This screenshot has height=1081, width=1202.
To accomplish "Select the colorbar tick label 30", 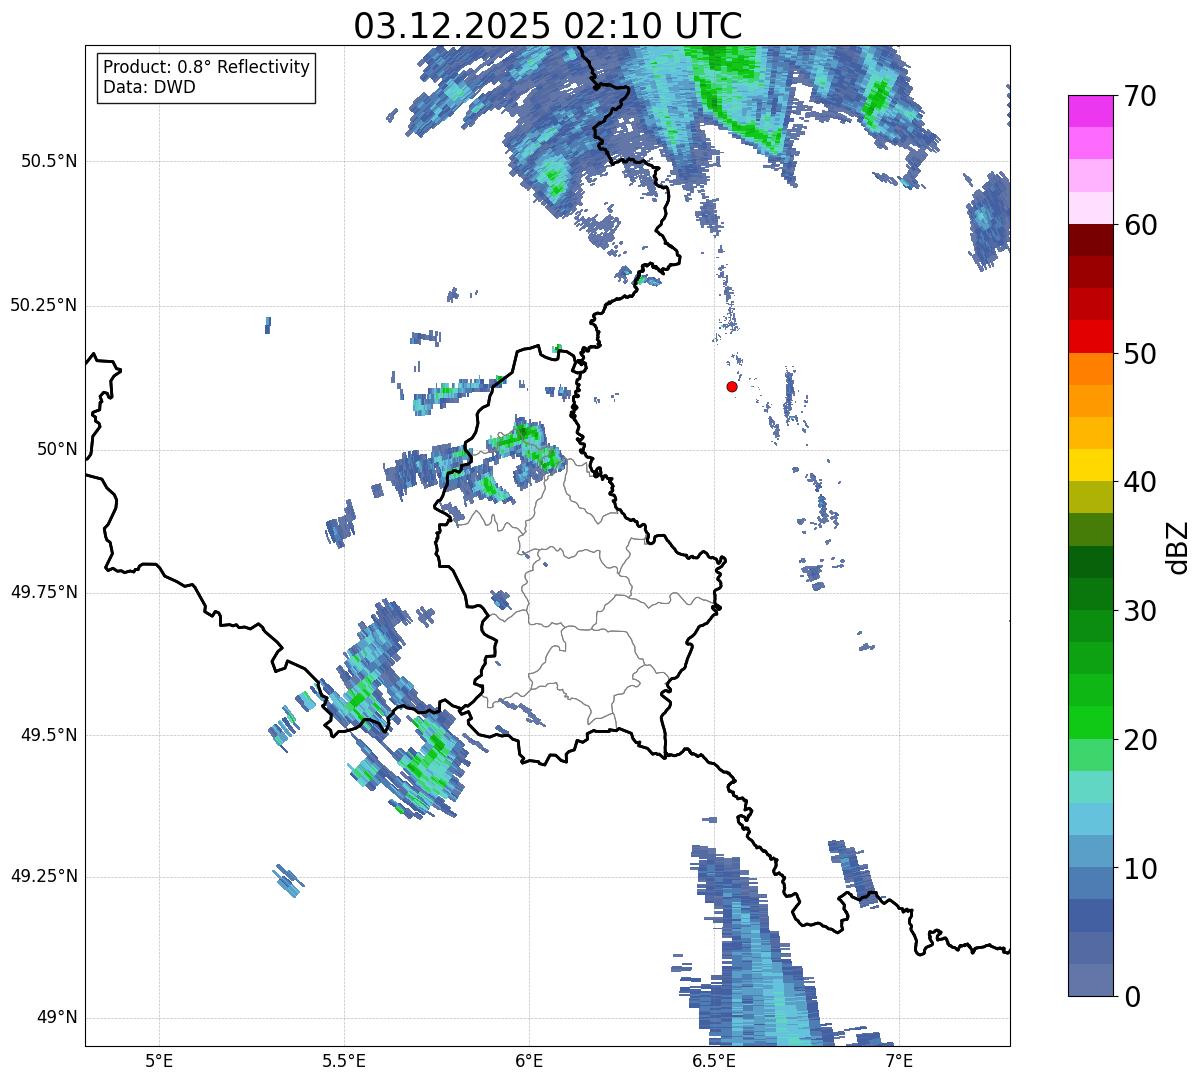I will [x=1140, y=611].
